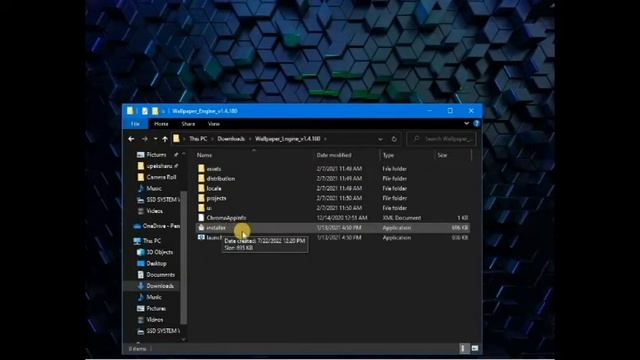Switch to the large icons view status bar icon
Image resolution: width=640 pixels, height=360 pixels.
pyautogui.click(x=475, y=348)
